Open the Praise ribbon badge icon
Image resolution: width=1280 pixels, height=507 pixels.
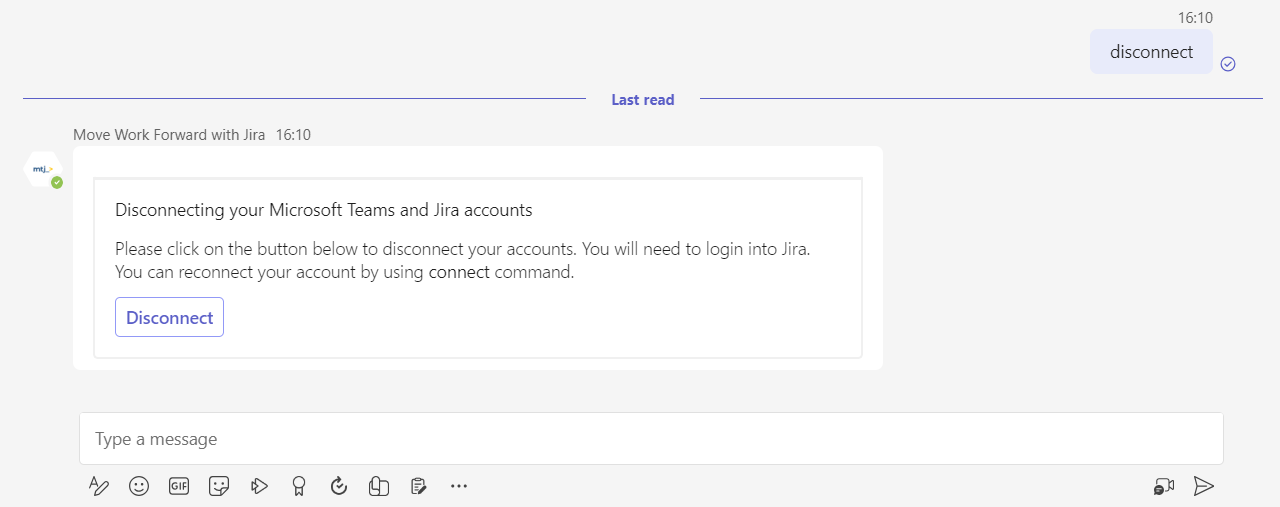[298, 486]
